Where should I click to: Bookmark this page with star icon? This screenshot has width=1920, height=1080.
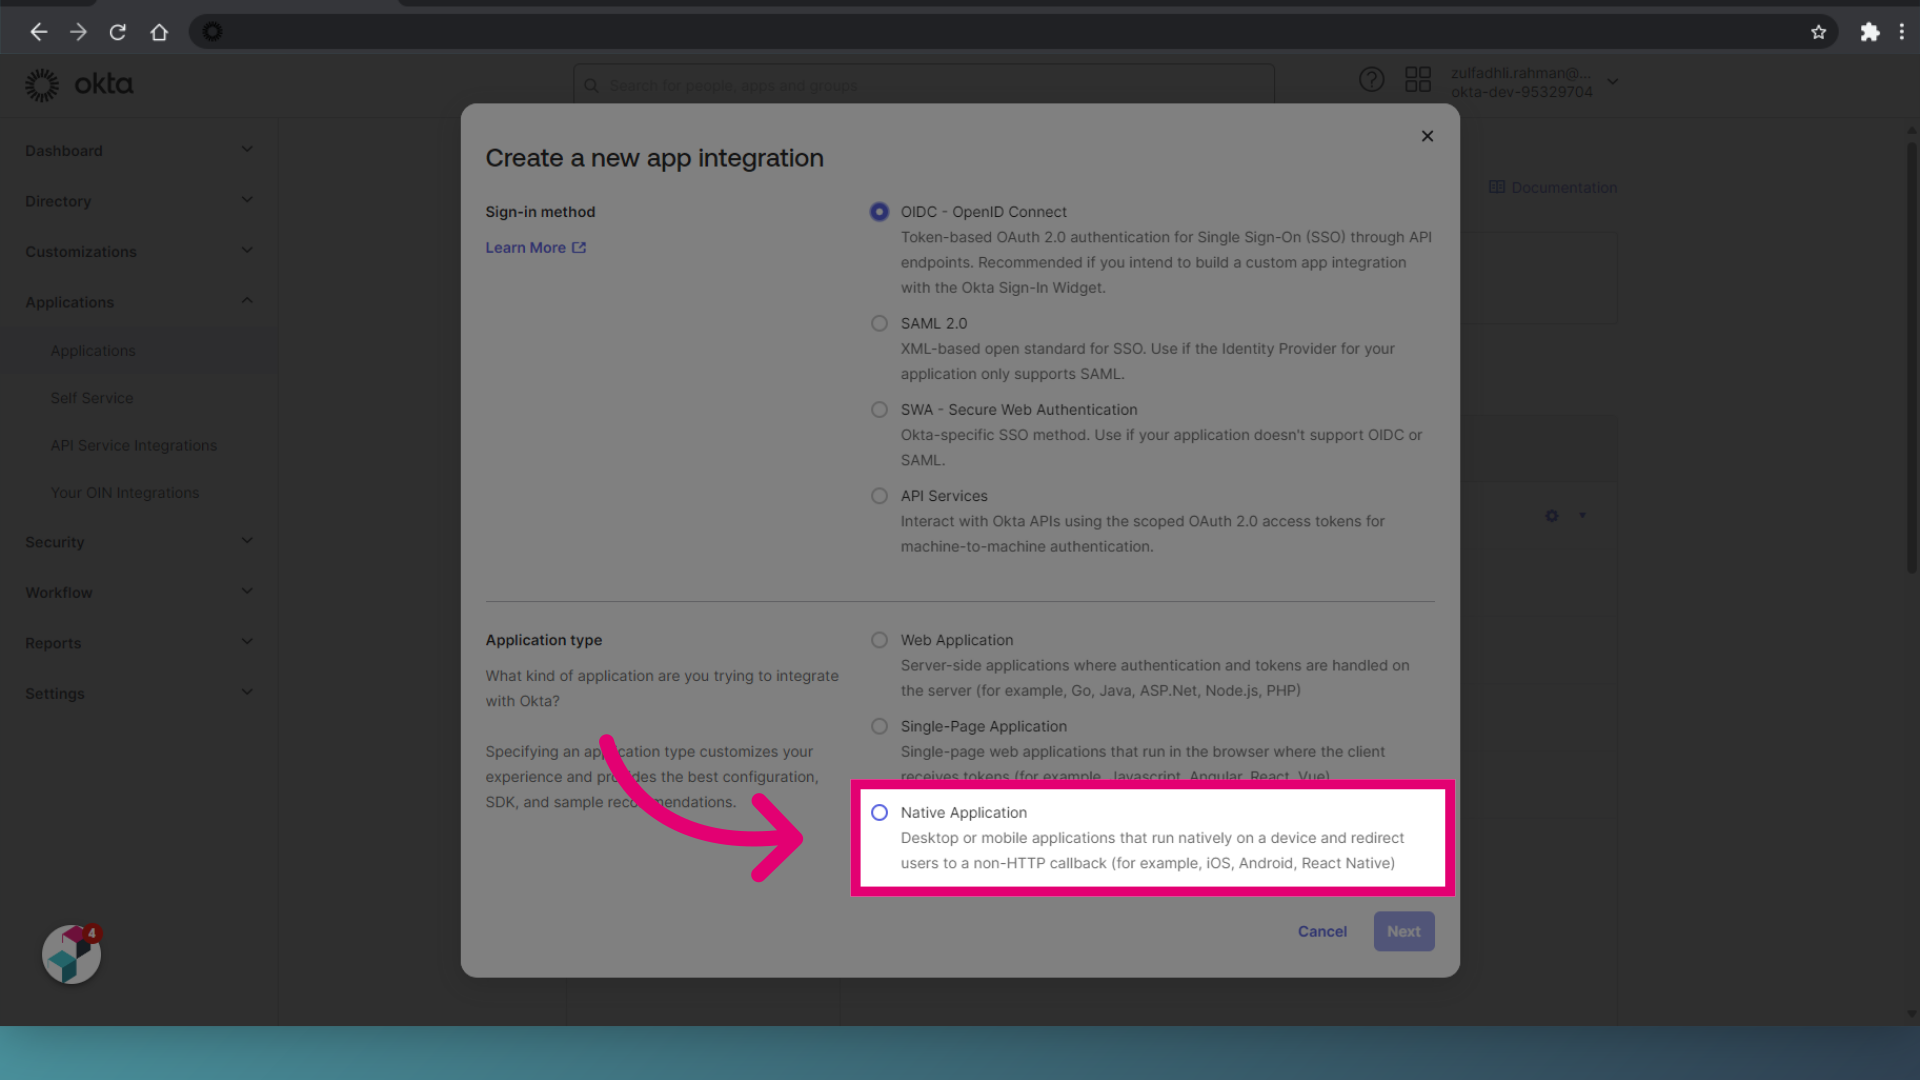[x=1818, y=32]
